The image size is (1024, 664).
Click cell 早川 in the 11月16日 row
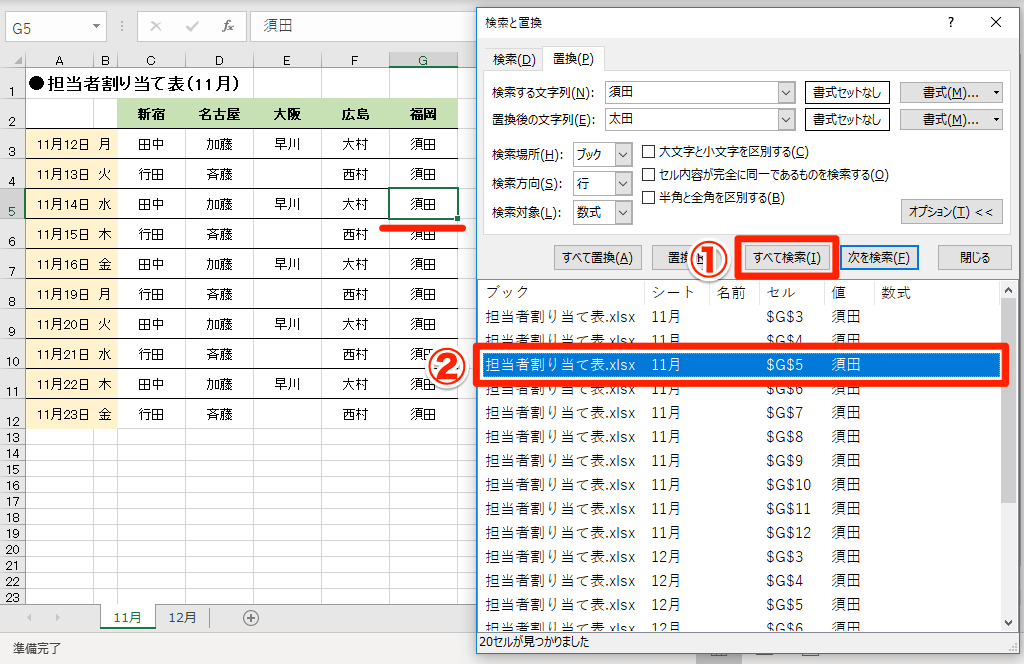coord(287,264)
